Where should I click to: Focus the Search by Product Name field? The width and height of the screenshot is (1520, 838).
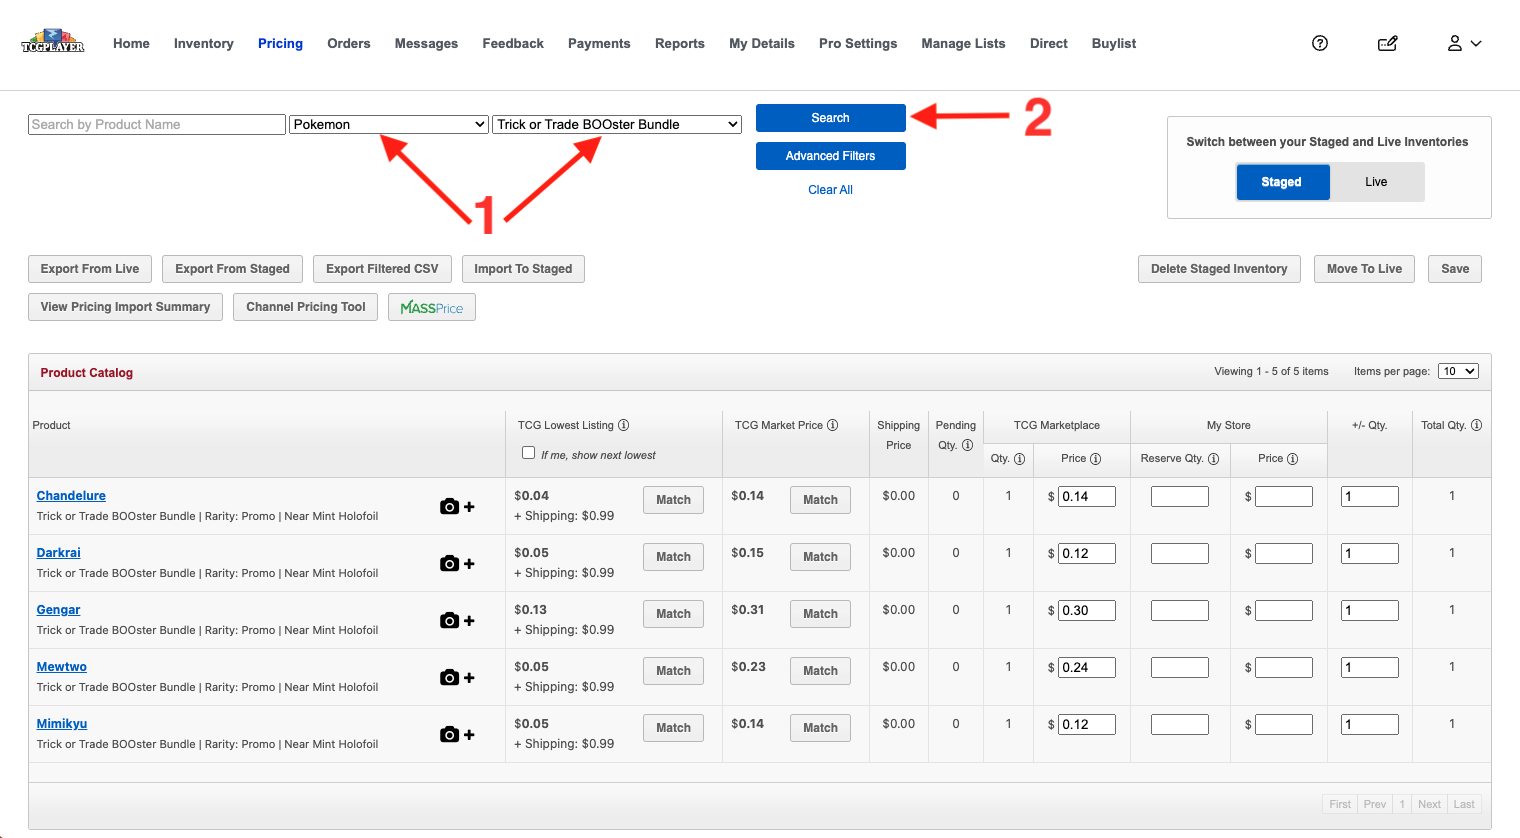[157, 124]
